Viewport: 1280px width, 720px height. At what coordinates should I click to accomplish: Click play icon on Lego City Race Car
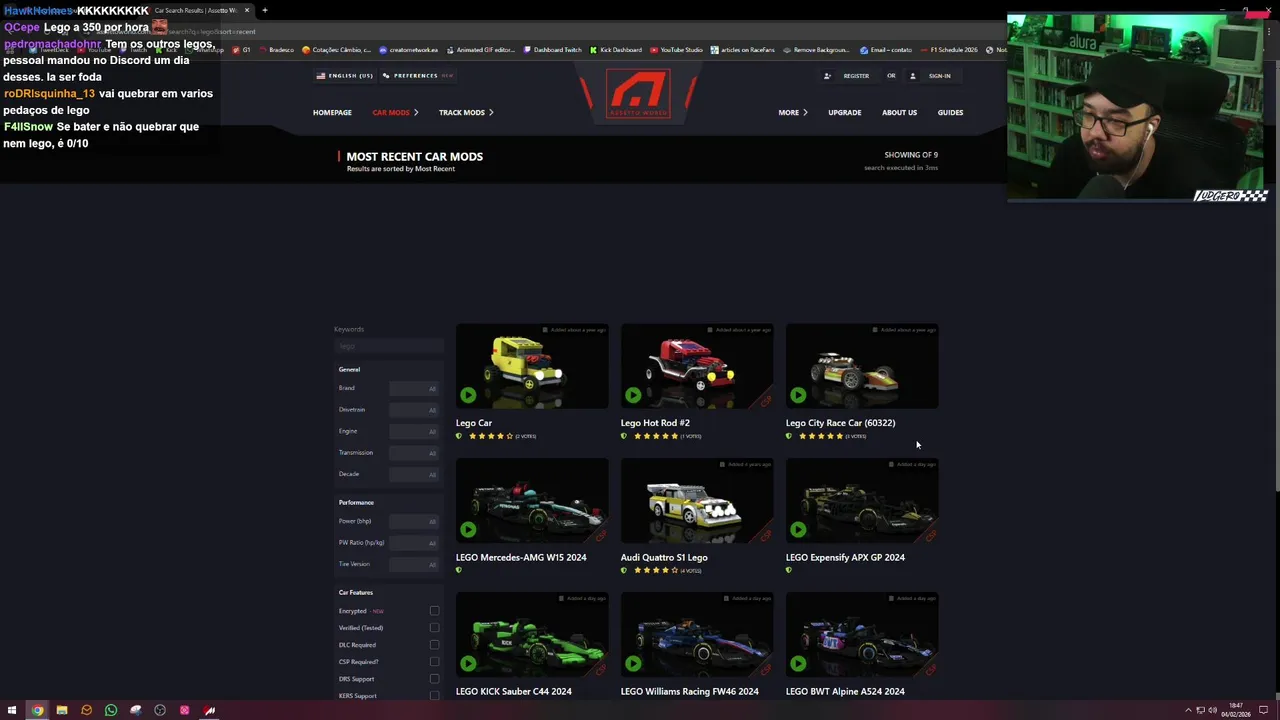(x=798, y=395)
